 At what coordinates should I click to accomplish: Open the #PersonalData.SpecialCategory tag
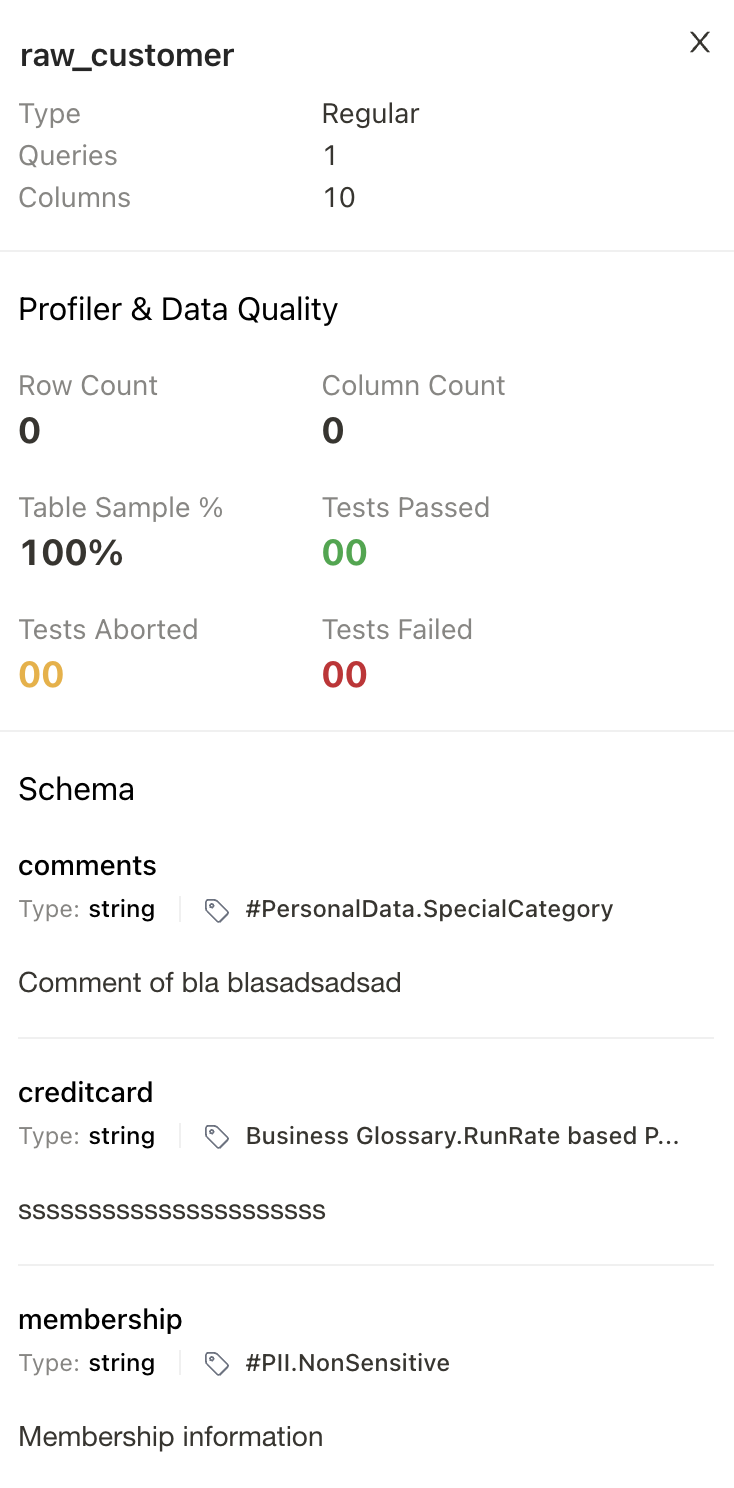click(x=429, y=909)
